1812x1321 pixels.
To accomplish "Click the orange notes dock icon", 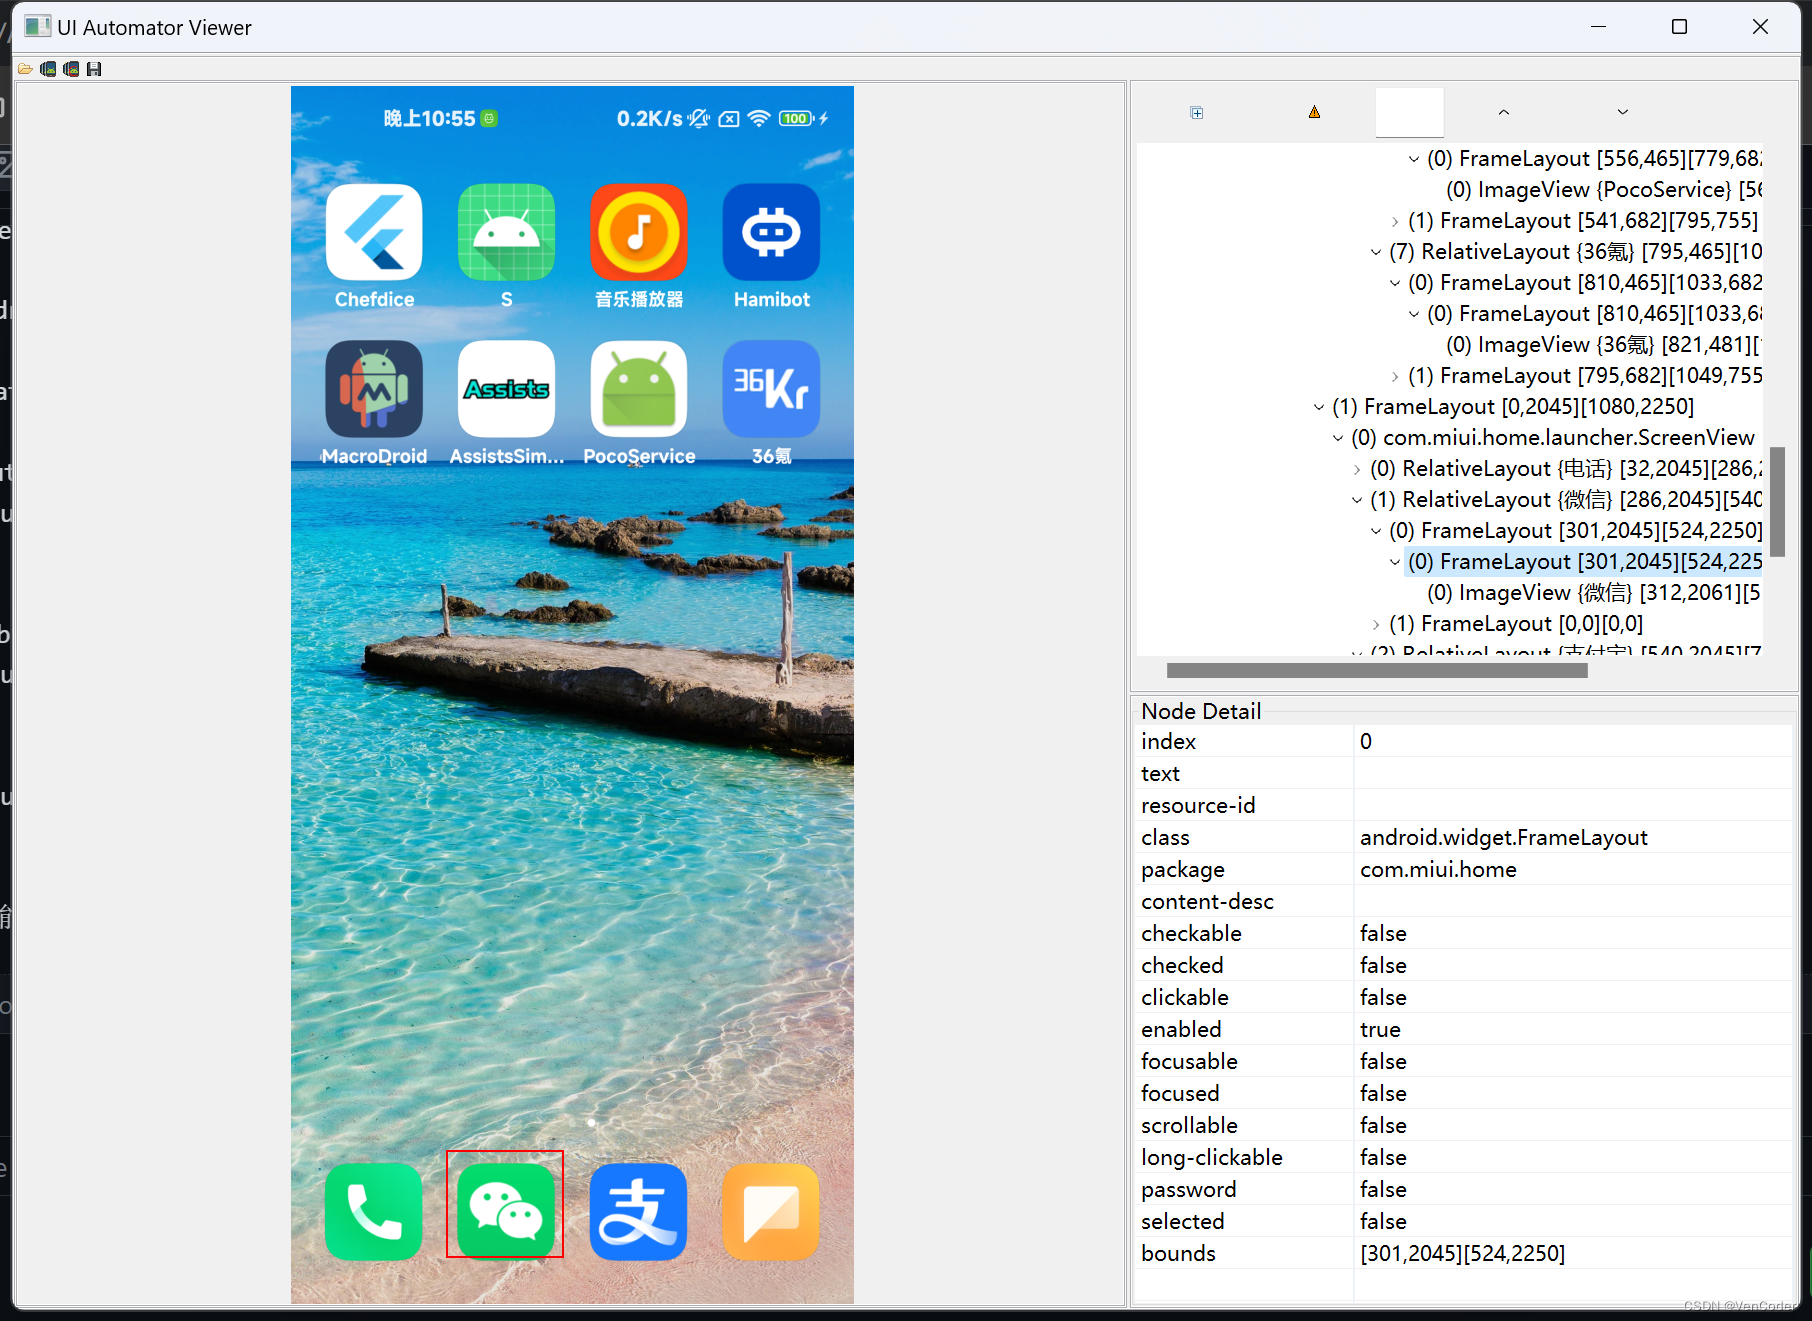I will (771, 1211).
